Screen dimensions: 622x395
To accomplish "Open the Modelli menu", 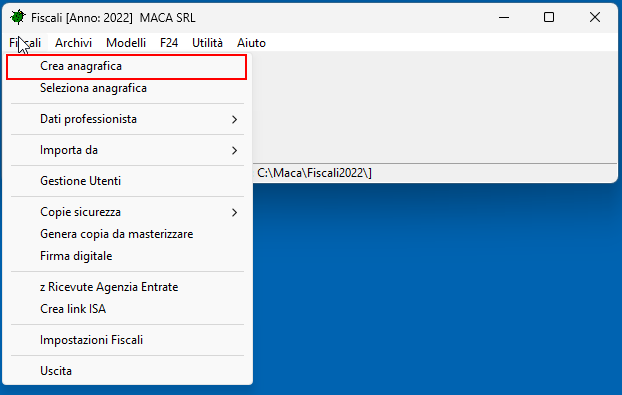I will pyautogui.click(x=126, y=43).
